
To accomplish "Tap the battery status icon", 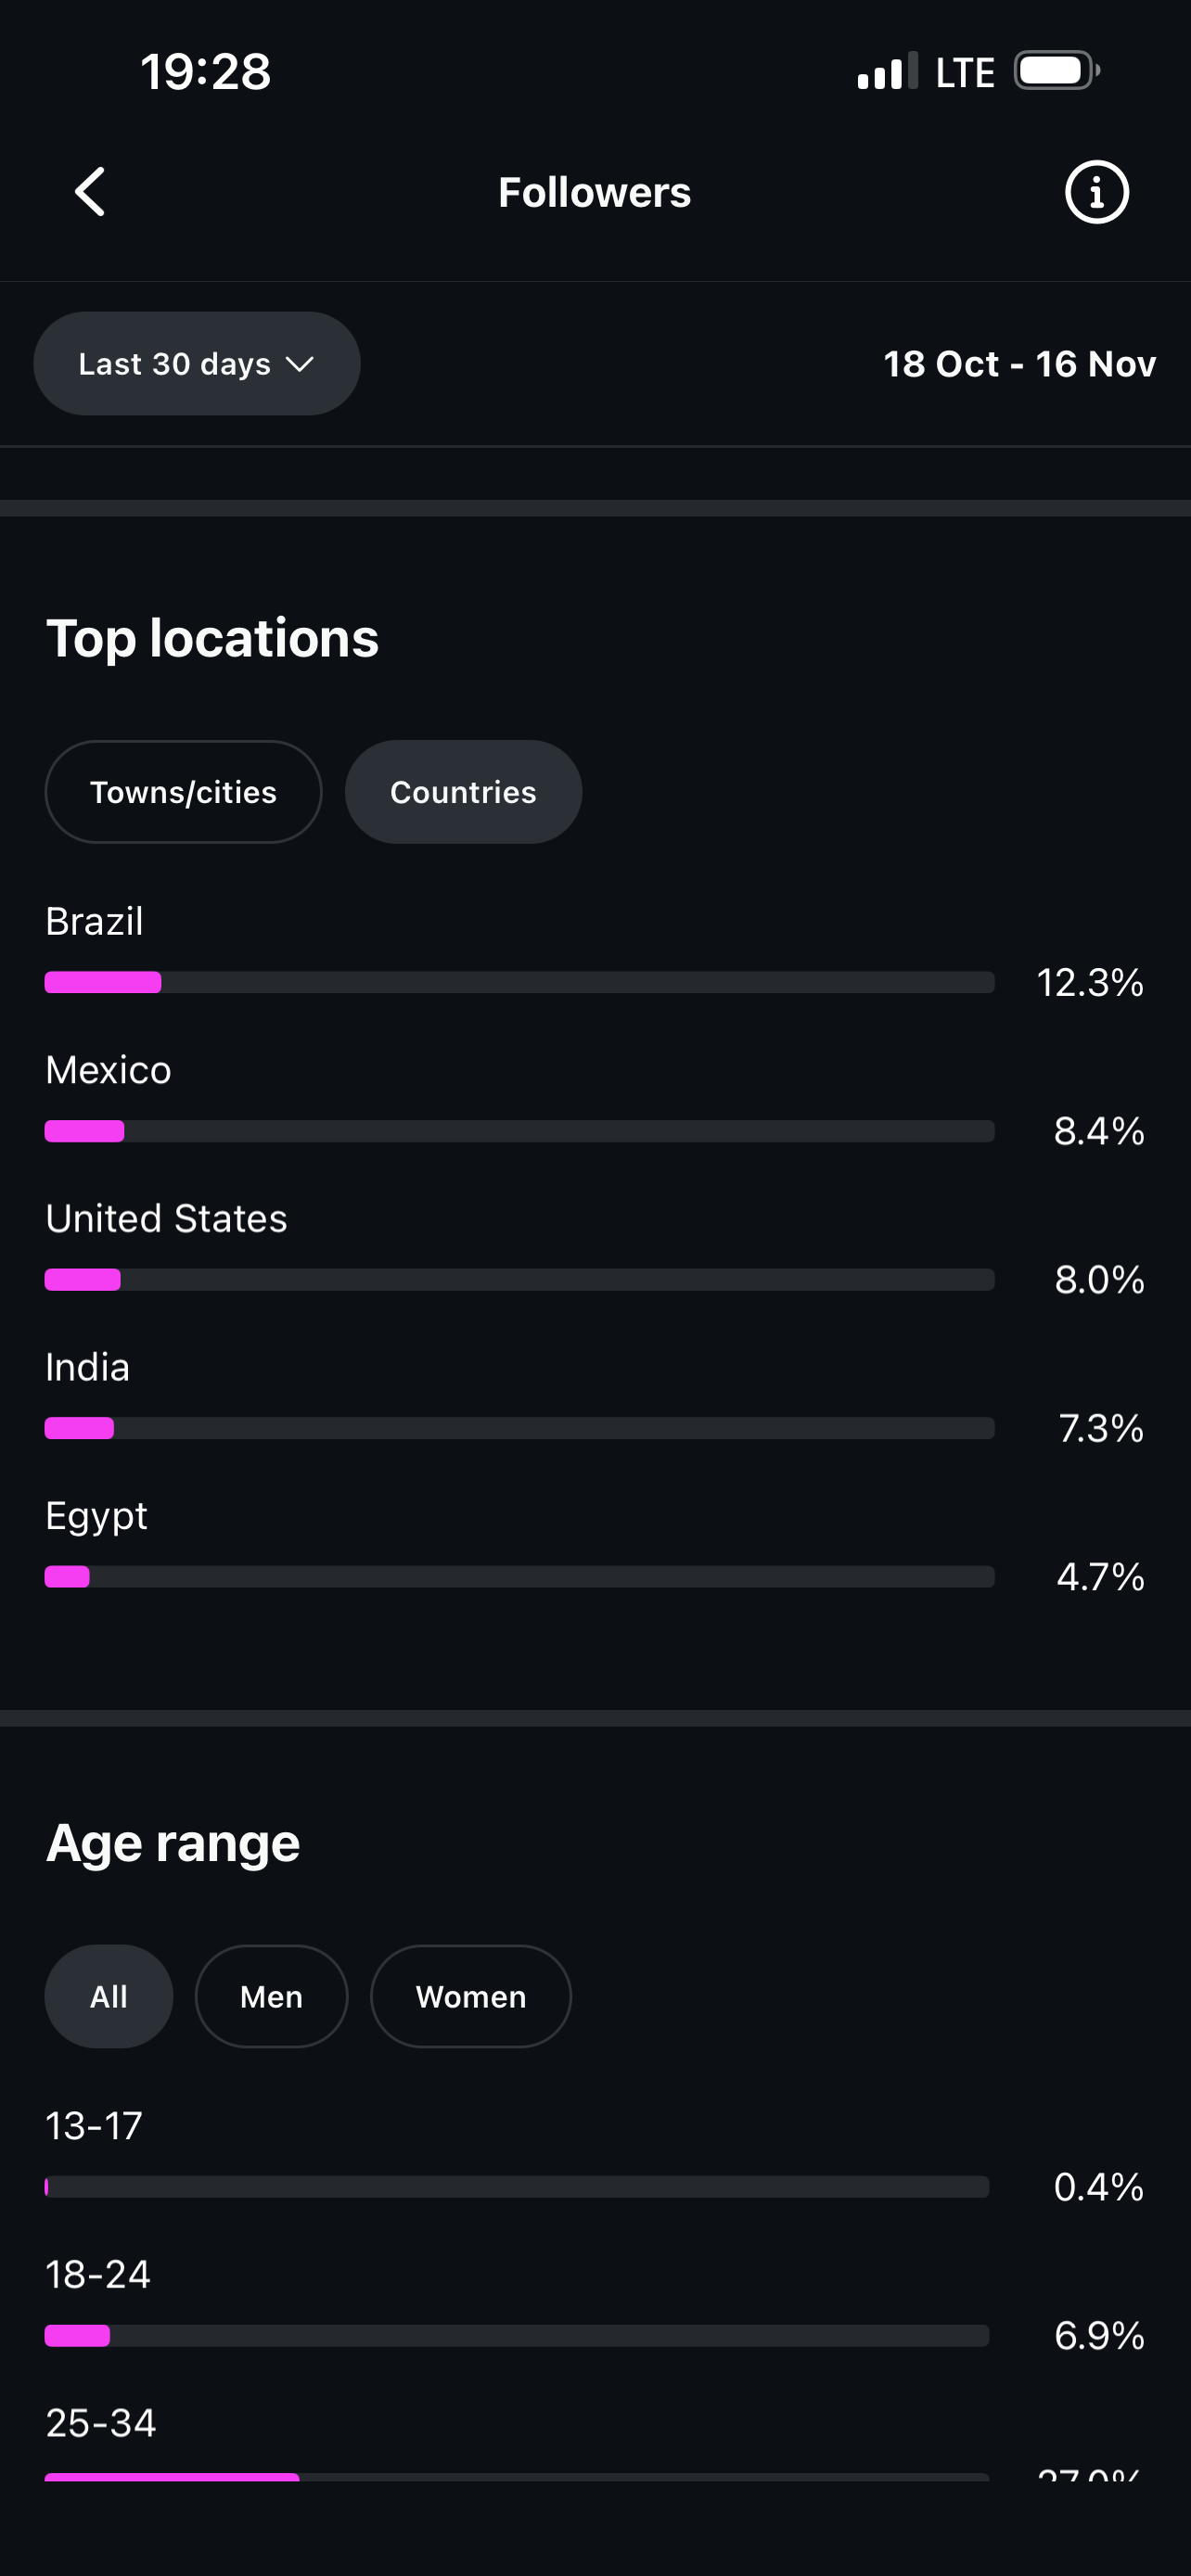I will 1056,71.
